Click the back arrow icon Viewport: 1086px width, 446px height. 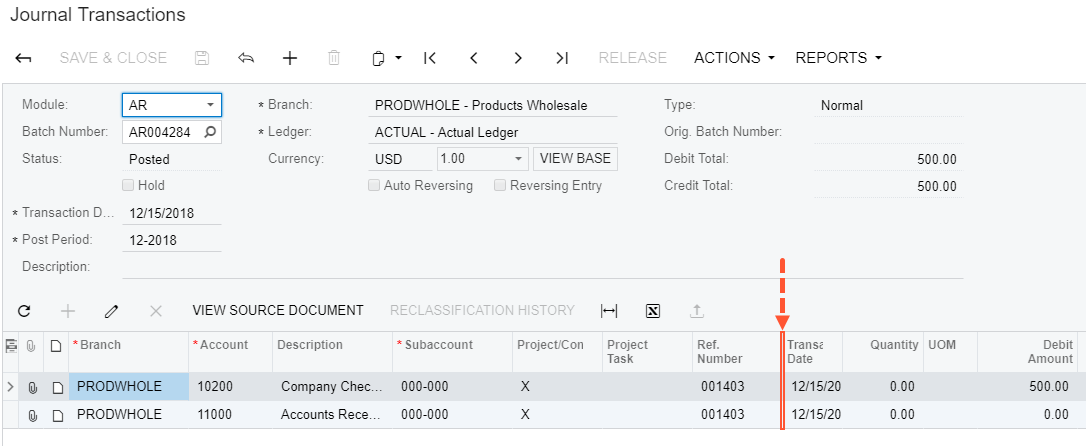coord(23,58)
